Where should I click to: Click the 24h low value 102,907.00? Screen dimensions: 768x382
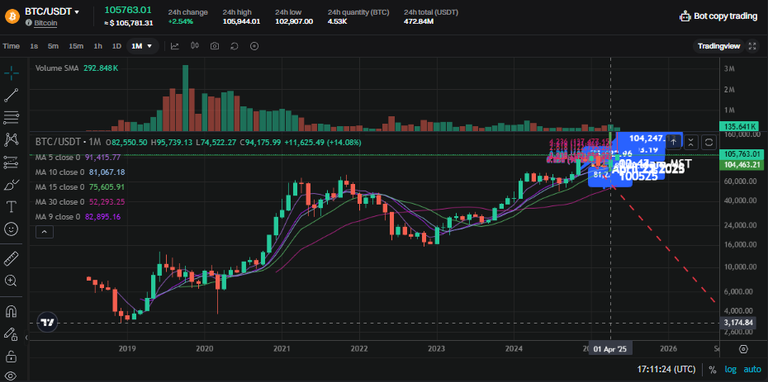(x=294, y=22)
